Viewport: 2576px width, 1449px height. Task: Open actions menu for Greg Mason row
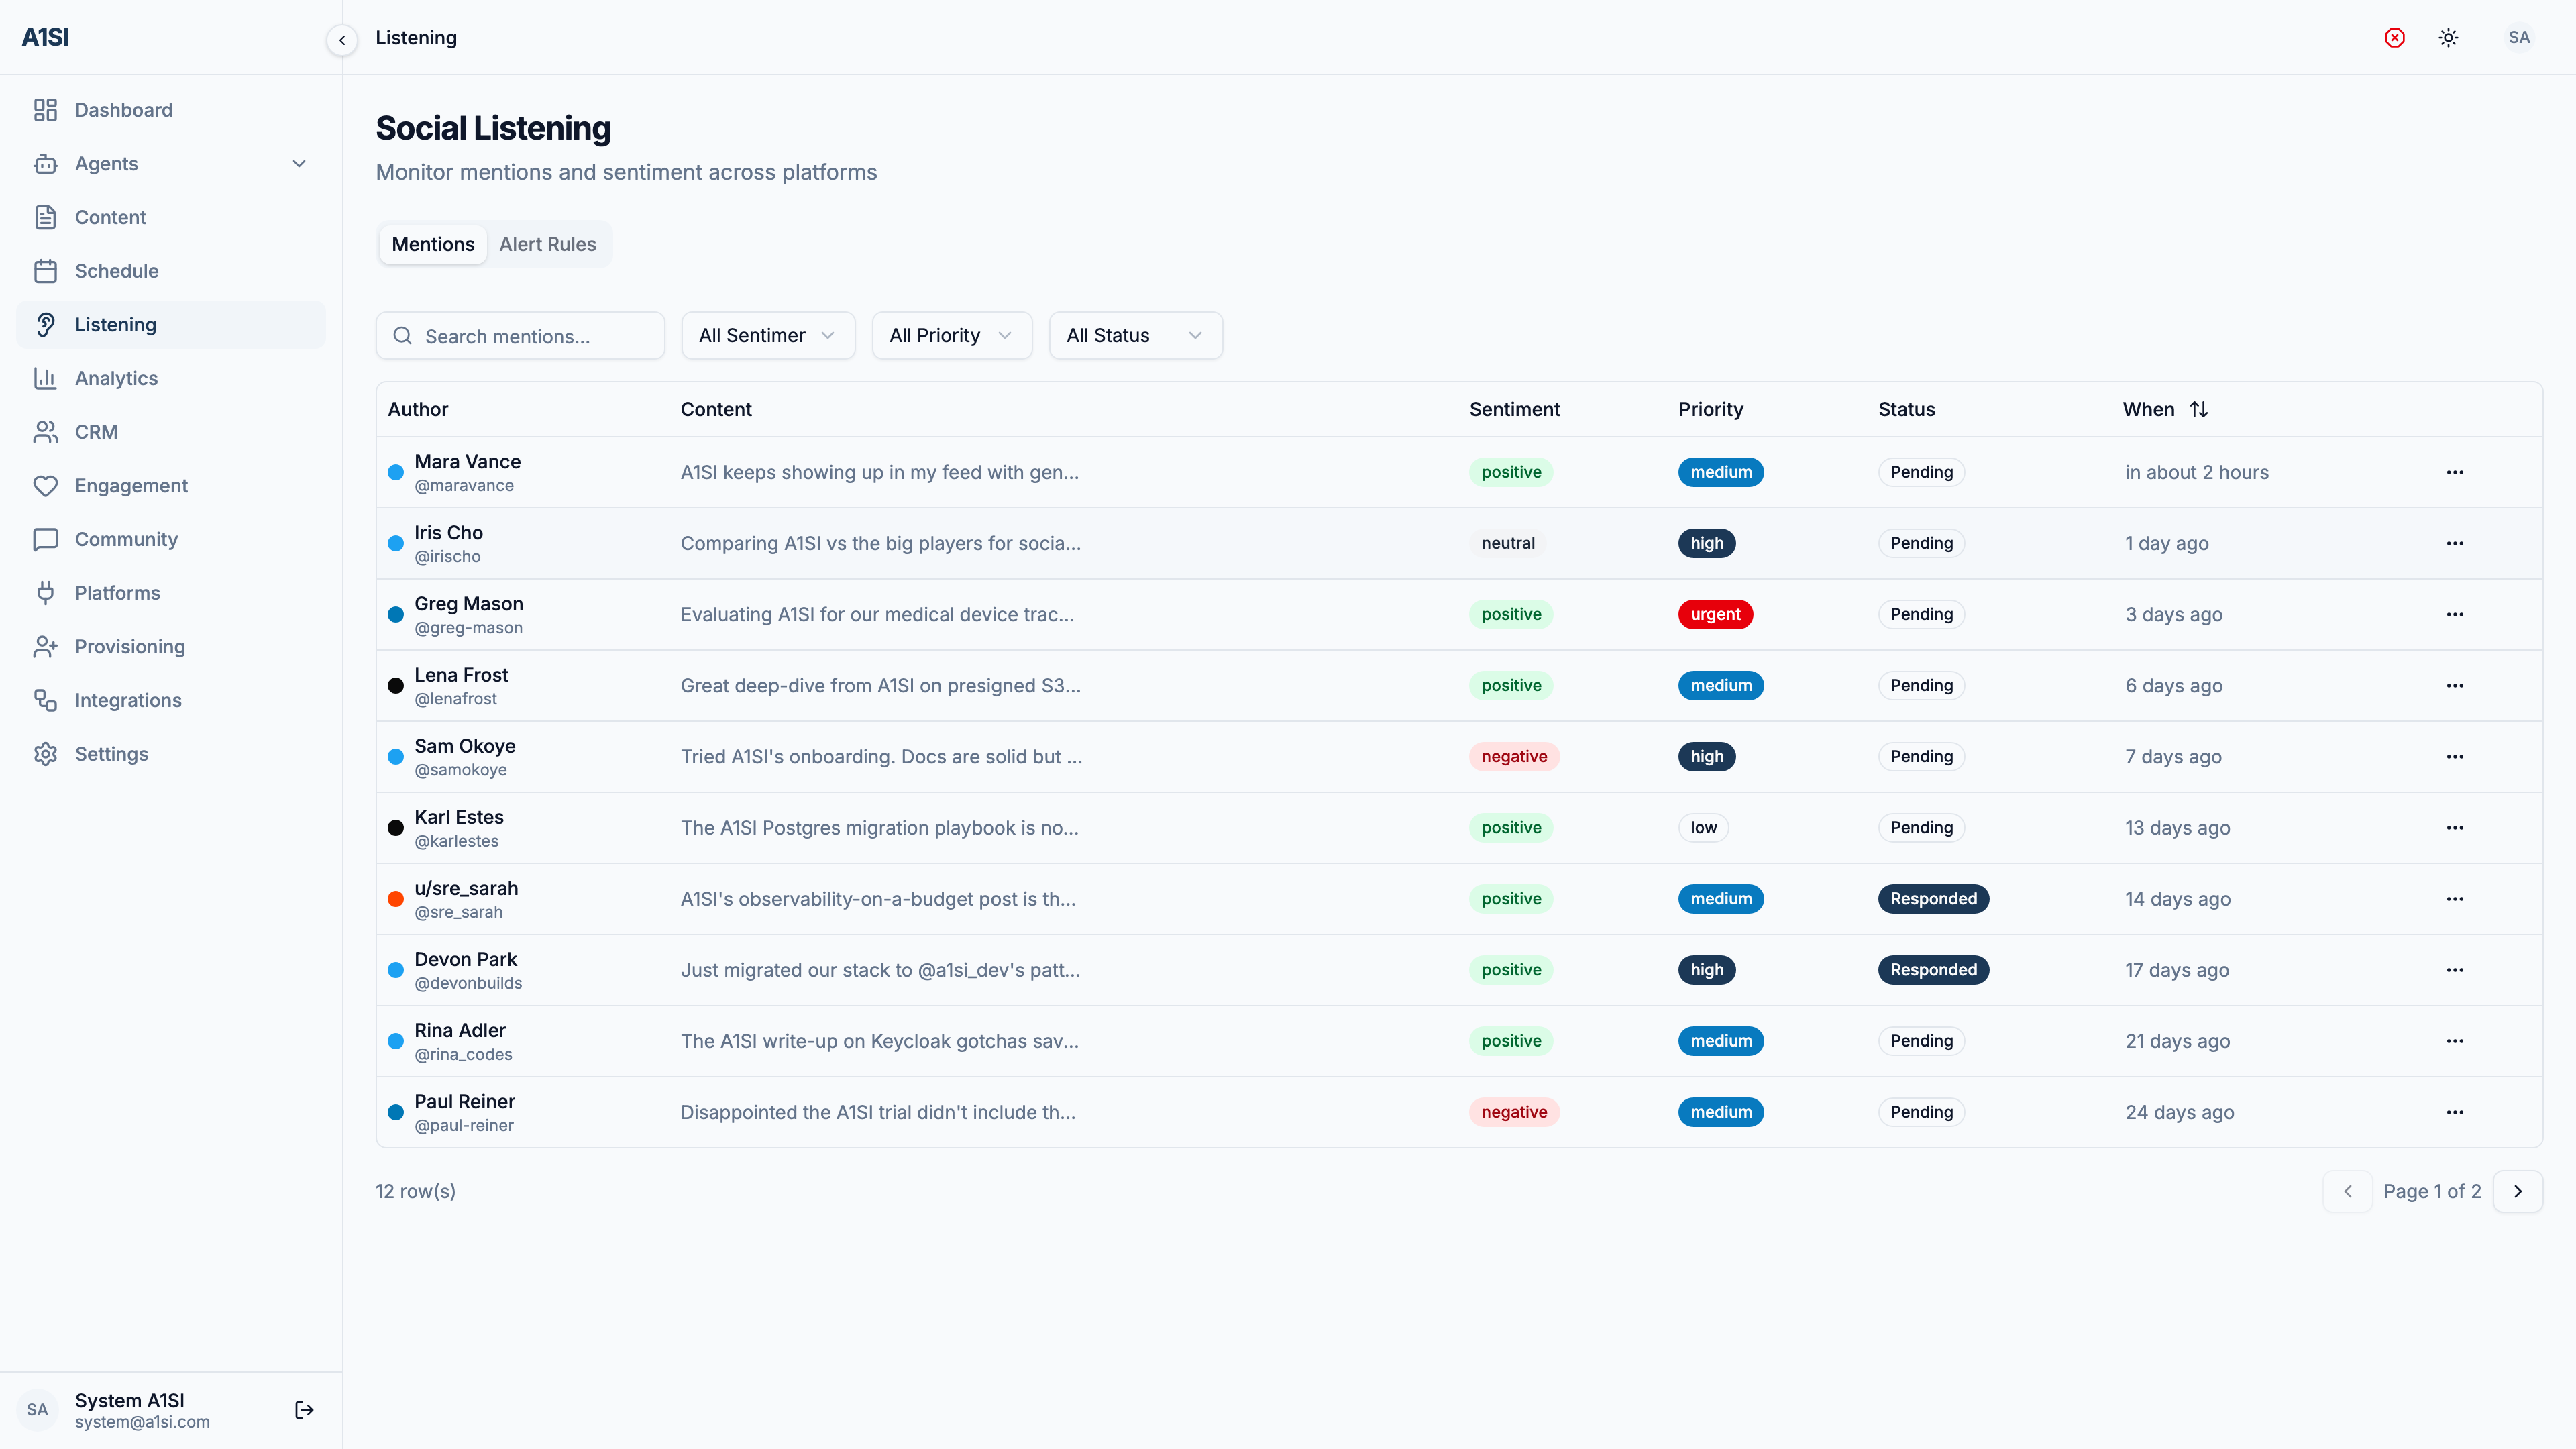[x=2455, y=614]
